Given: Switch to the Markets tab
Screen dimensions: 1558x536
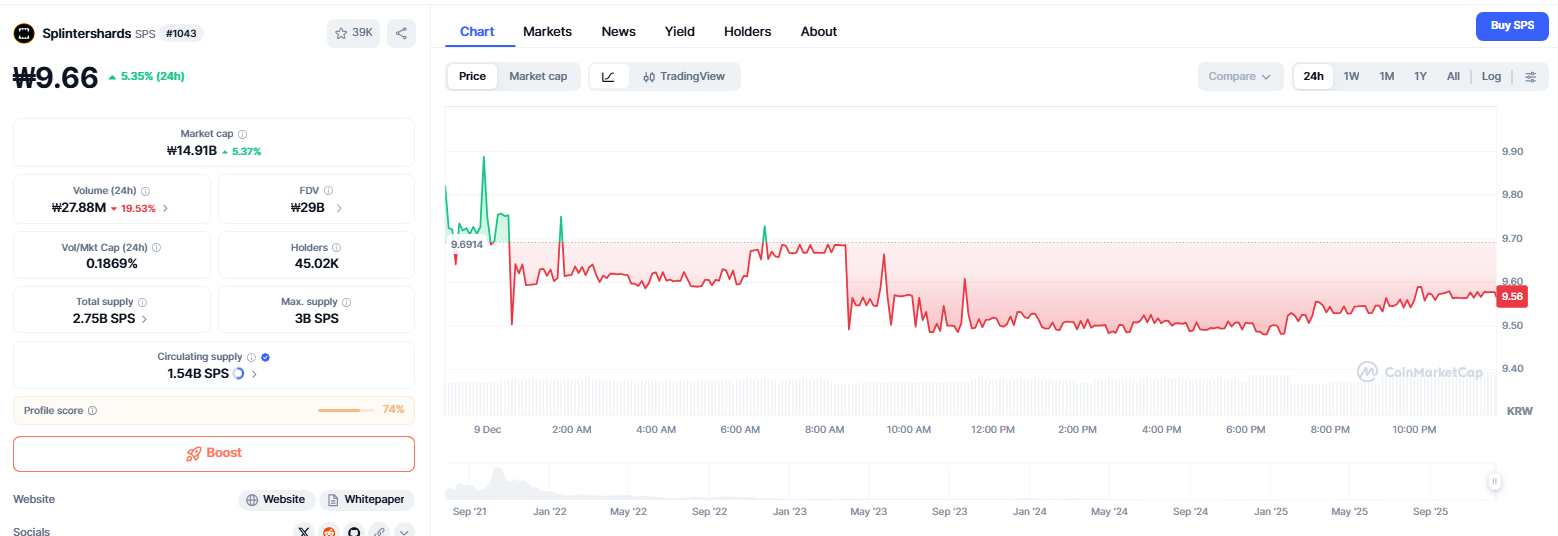Looking at the screenshot, I should 547,32.
